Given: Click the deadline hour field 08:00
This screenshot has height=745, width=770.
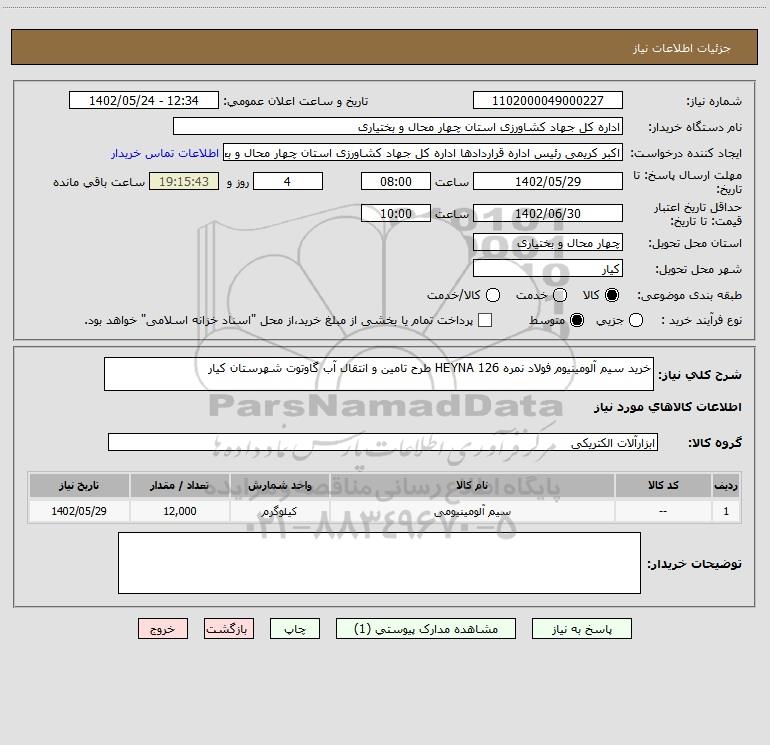Looking at the screenshot, I should point(396,181).
